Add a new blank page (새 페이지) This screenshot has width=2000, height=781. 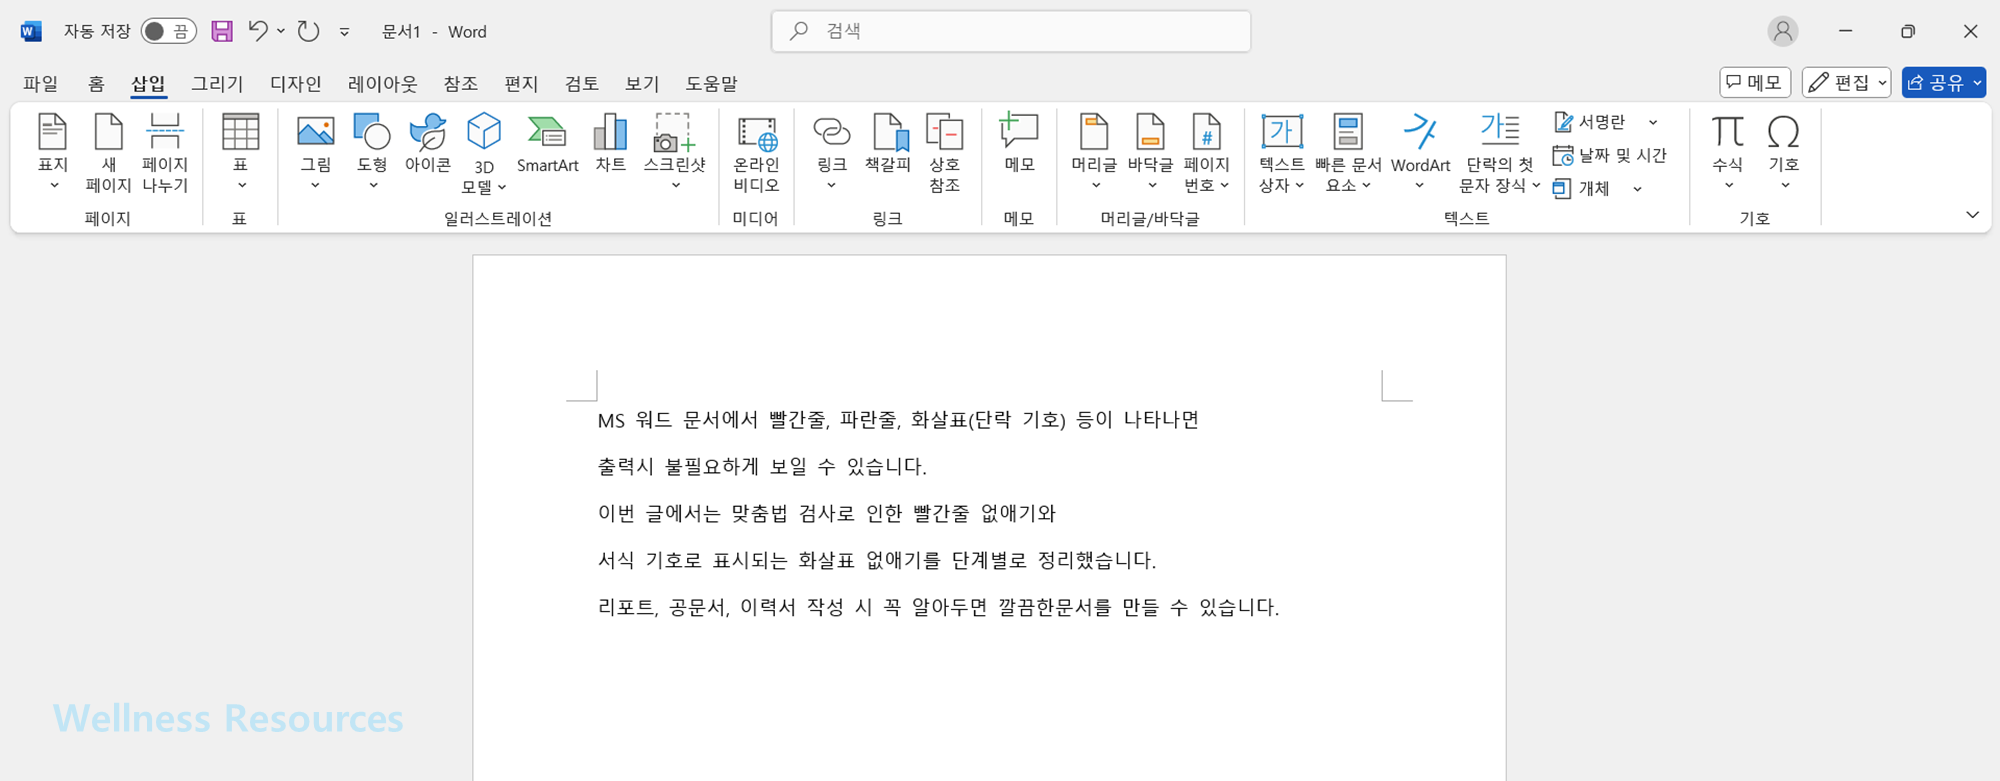pyautogui.click(x=108, y=152)
